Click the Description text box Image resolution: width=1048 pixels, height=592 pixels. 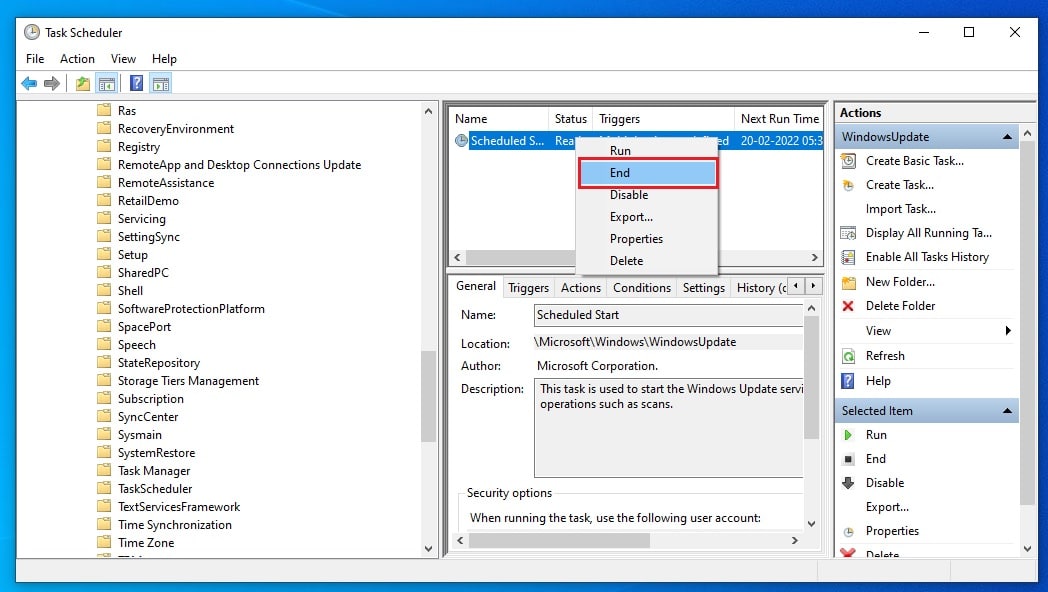pos(668,428)
